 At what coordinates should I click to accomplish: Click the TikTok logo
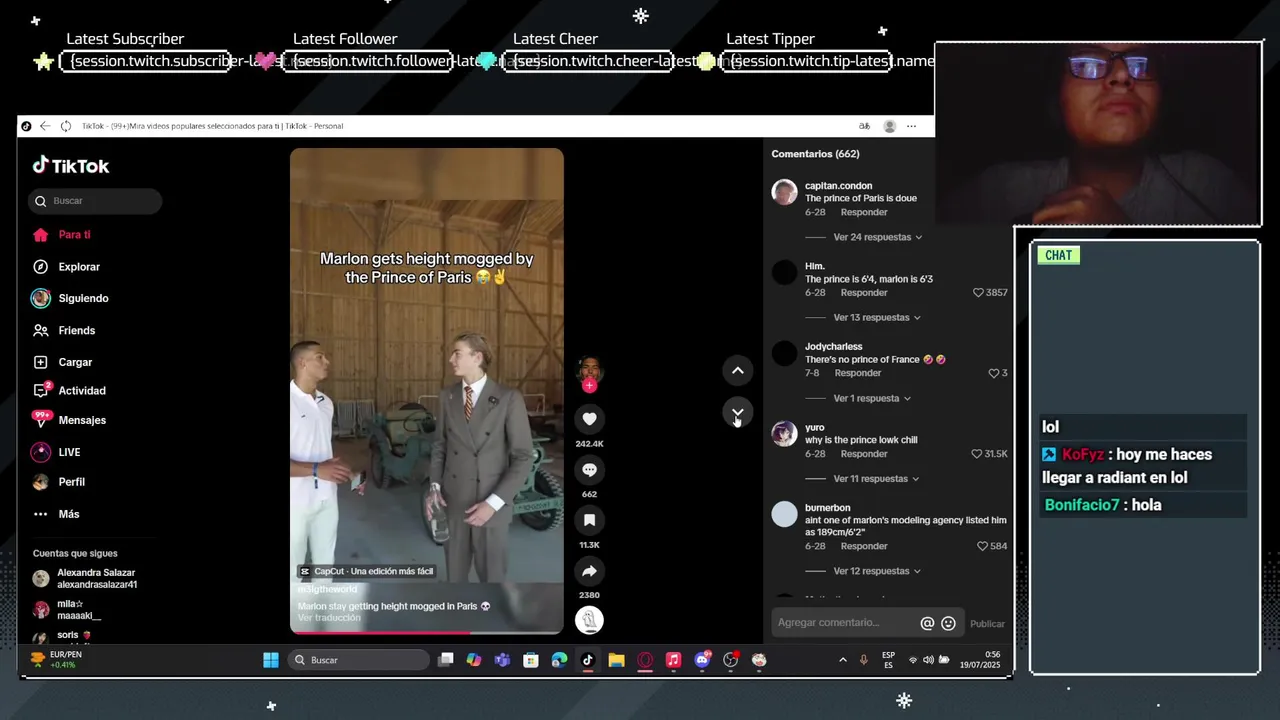tap(71, 166)
